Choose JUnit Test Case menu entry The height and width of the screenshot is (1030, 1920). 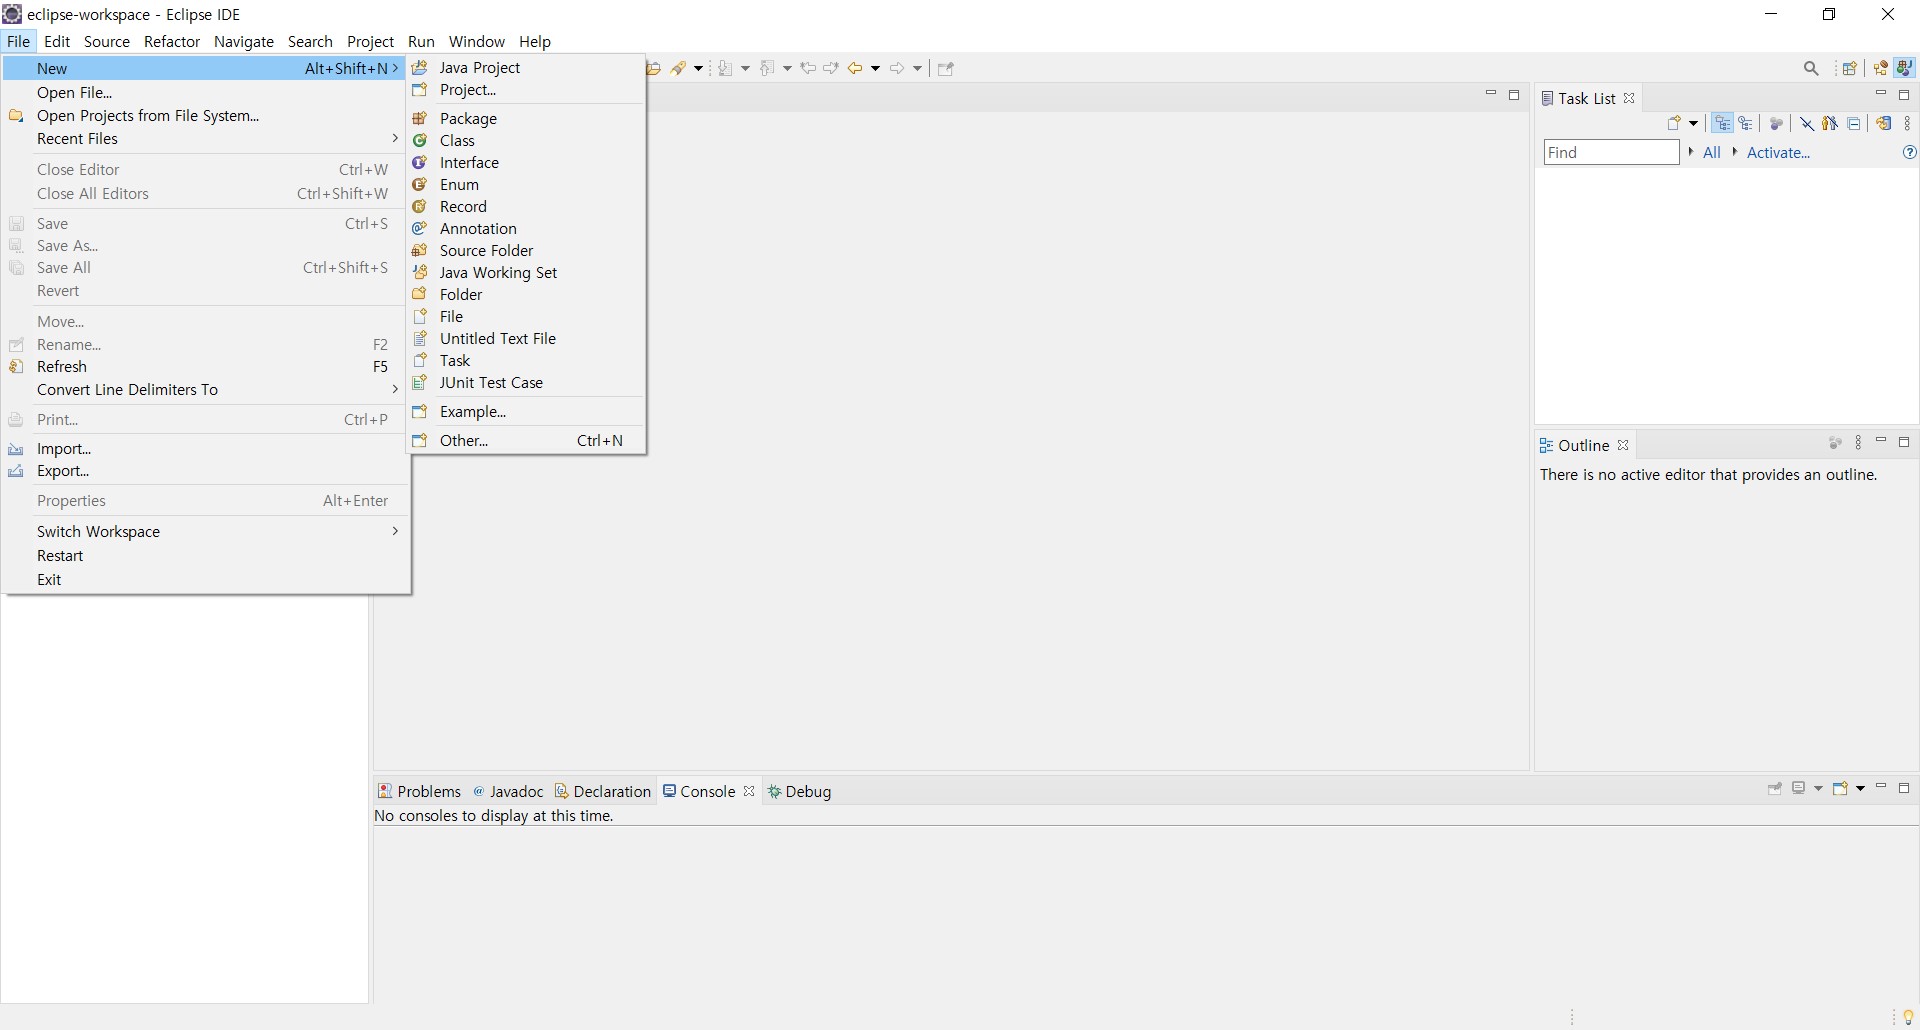(x=526, y=383)
